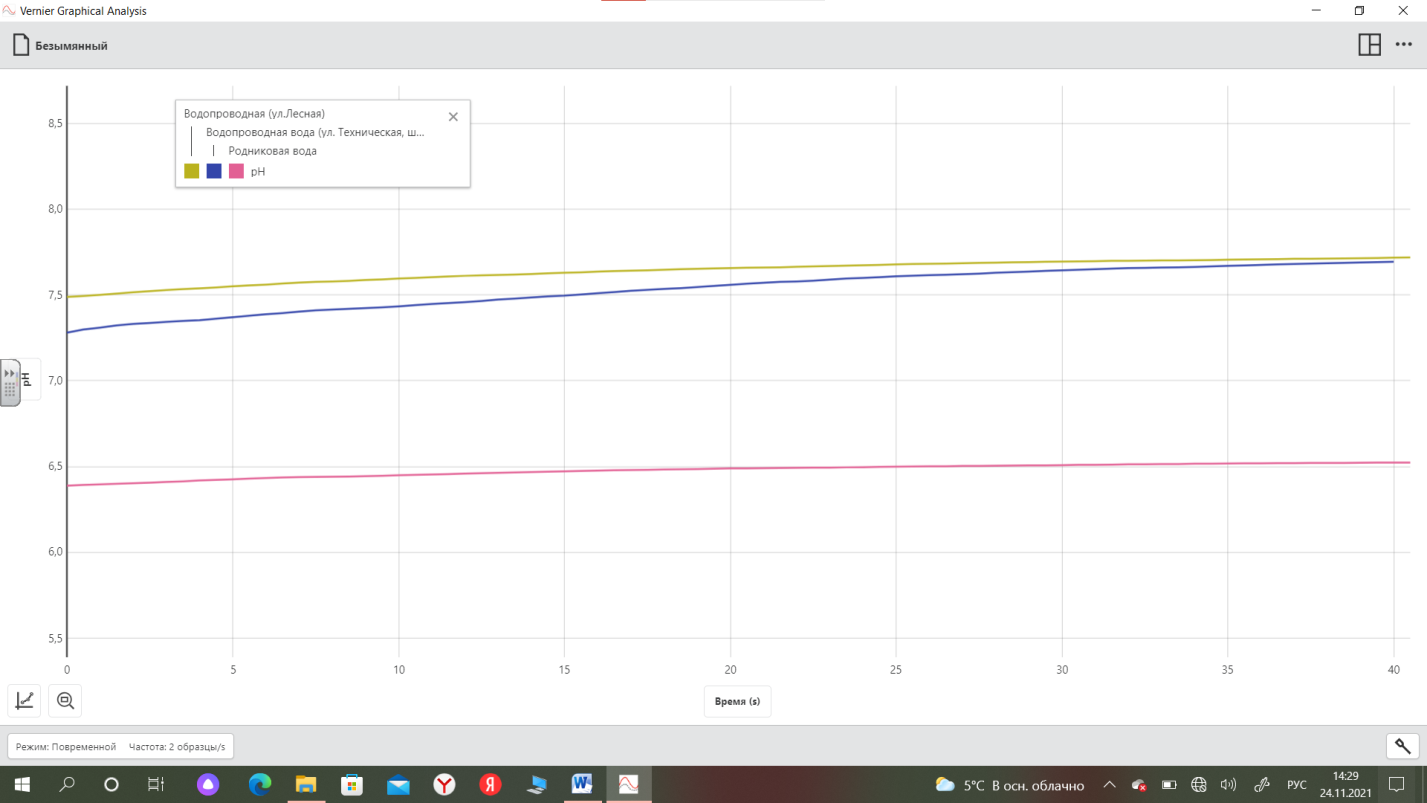1427x803 pixels.
Task: Open data collection mode settings button
Action: pos(120,747)
